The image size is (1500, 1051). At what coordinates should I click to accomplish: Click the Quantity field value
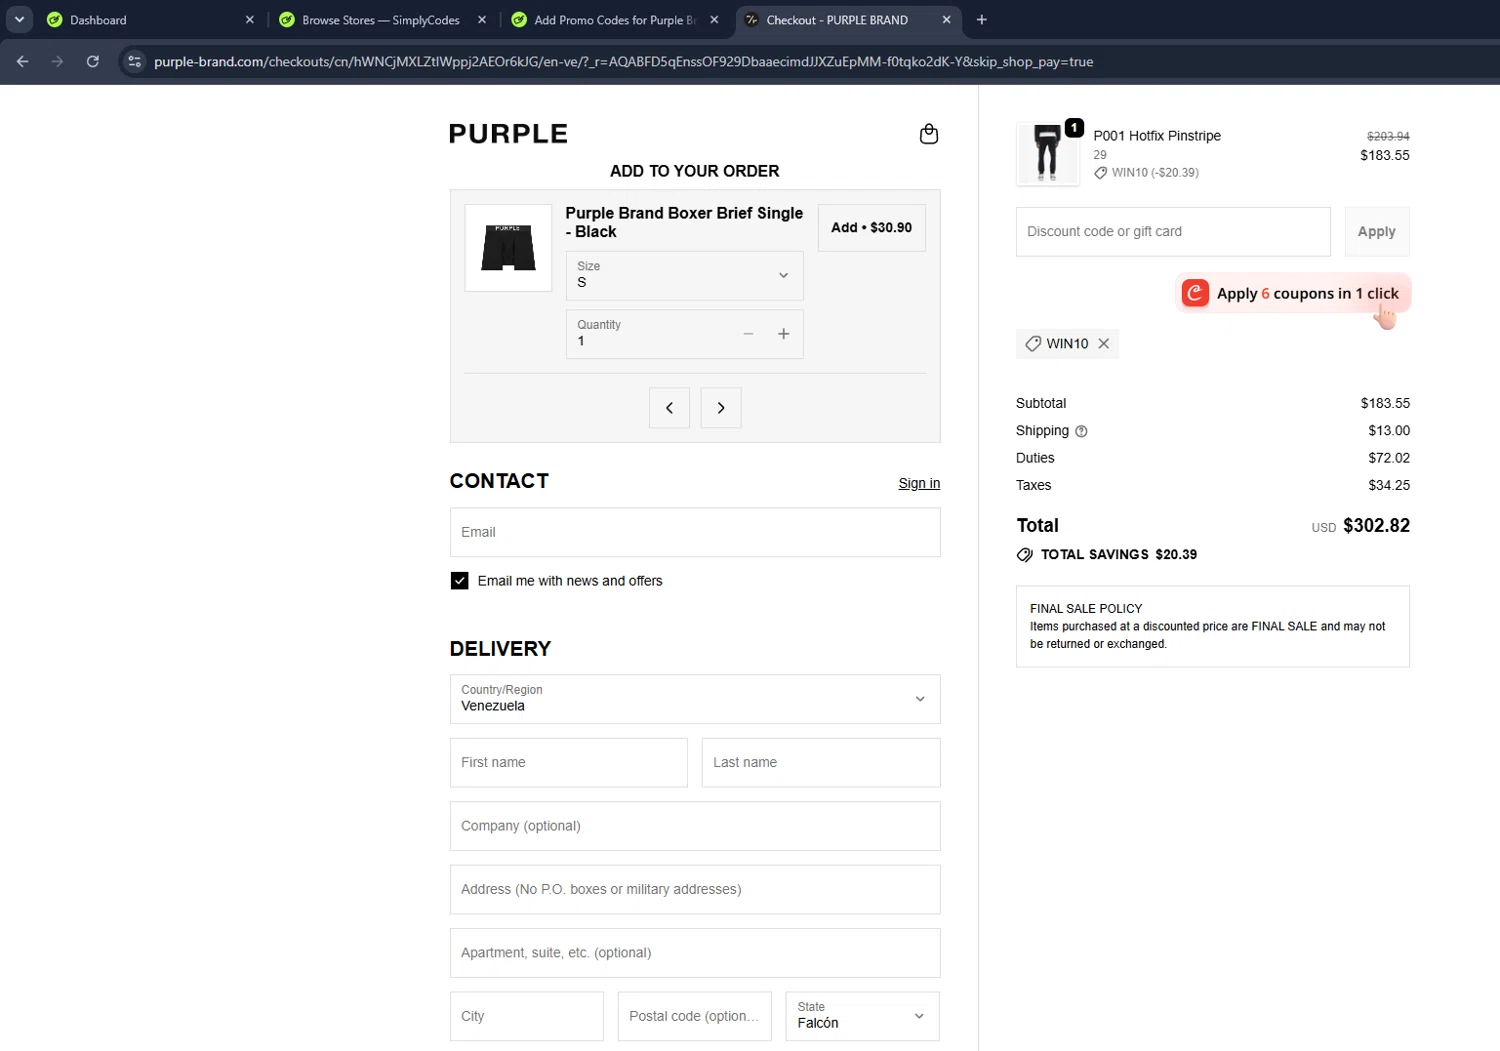point(580,341)
